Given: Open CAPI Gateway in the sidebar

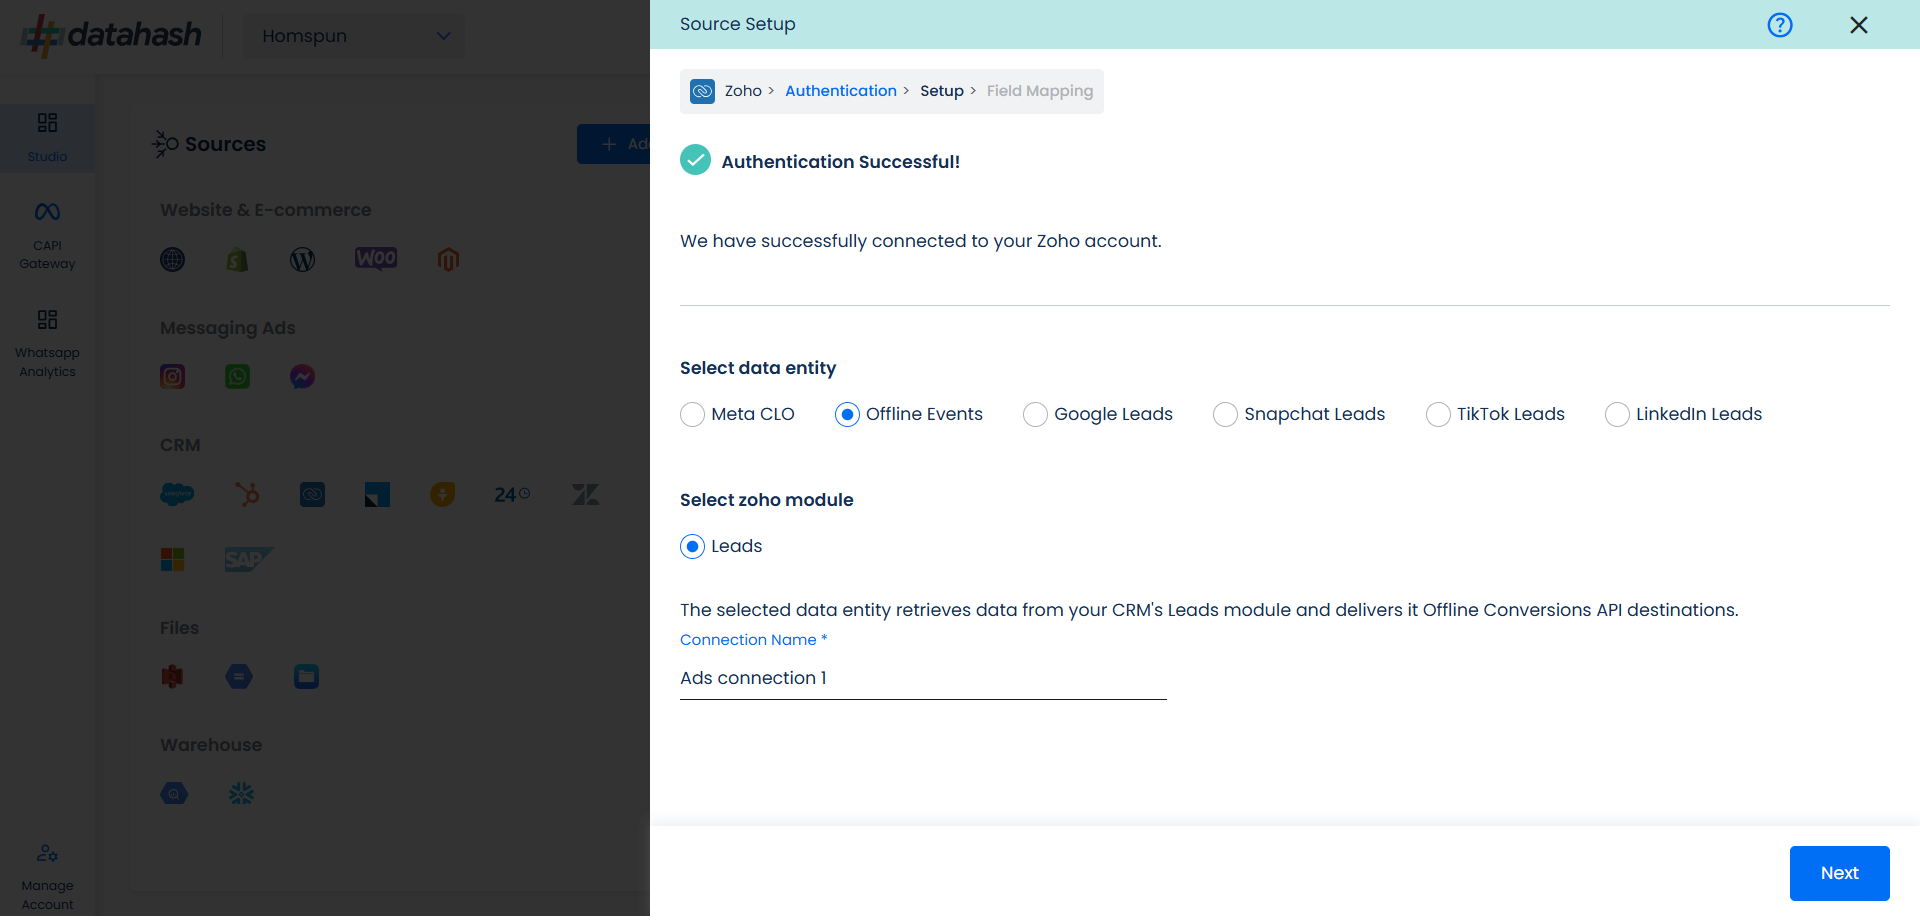Looking at the screenshot, I should pos(47,236).
